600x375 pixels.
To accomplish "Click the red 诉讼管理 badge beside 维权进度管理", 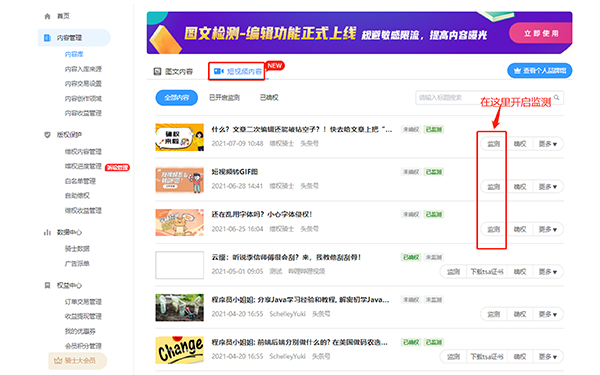I will coord(117,167).
